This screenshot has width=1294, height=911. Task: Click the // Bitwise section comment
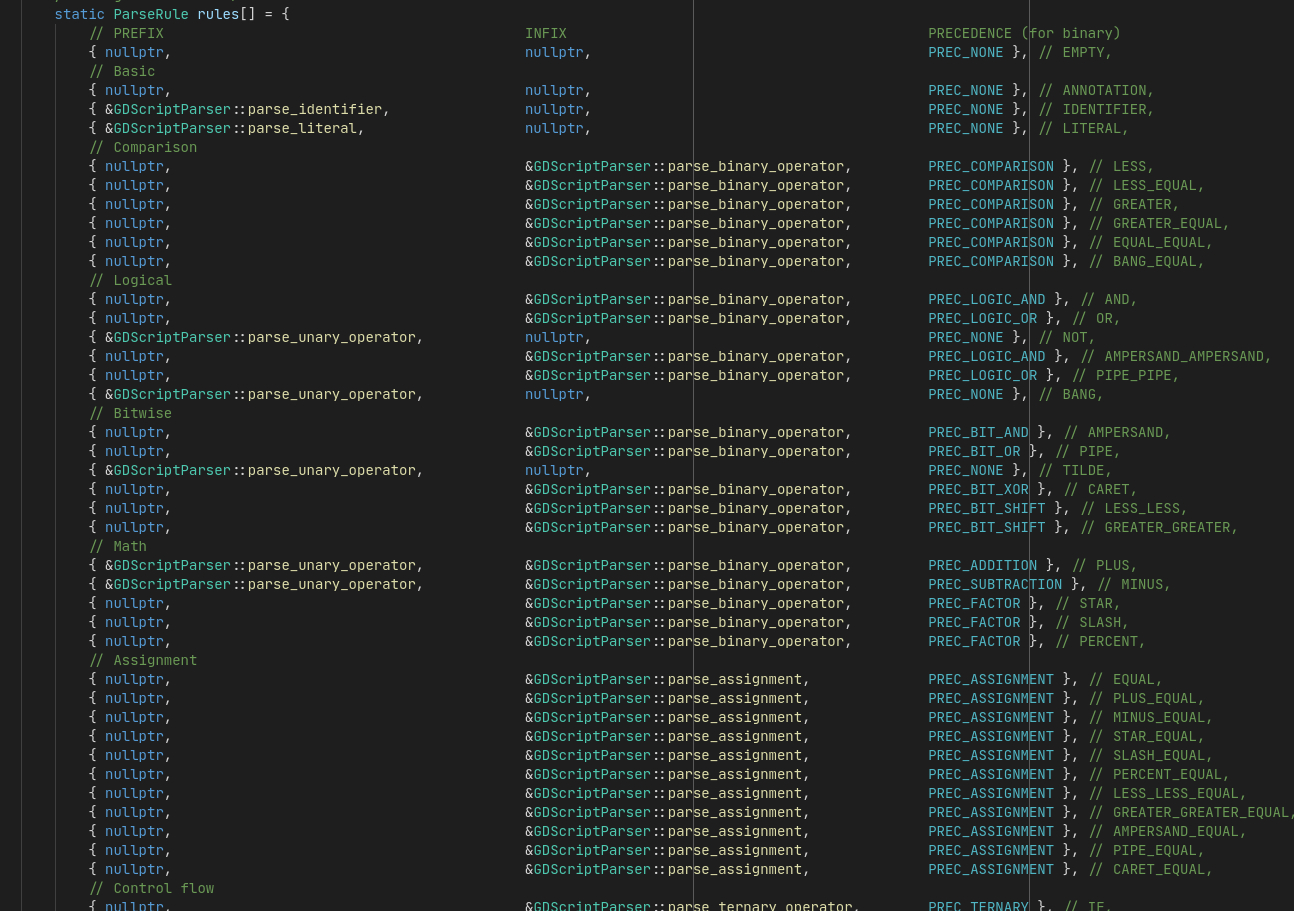click(130, 413)
